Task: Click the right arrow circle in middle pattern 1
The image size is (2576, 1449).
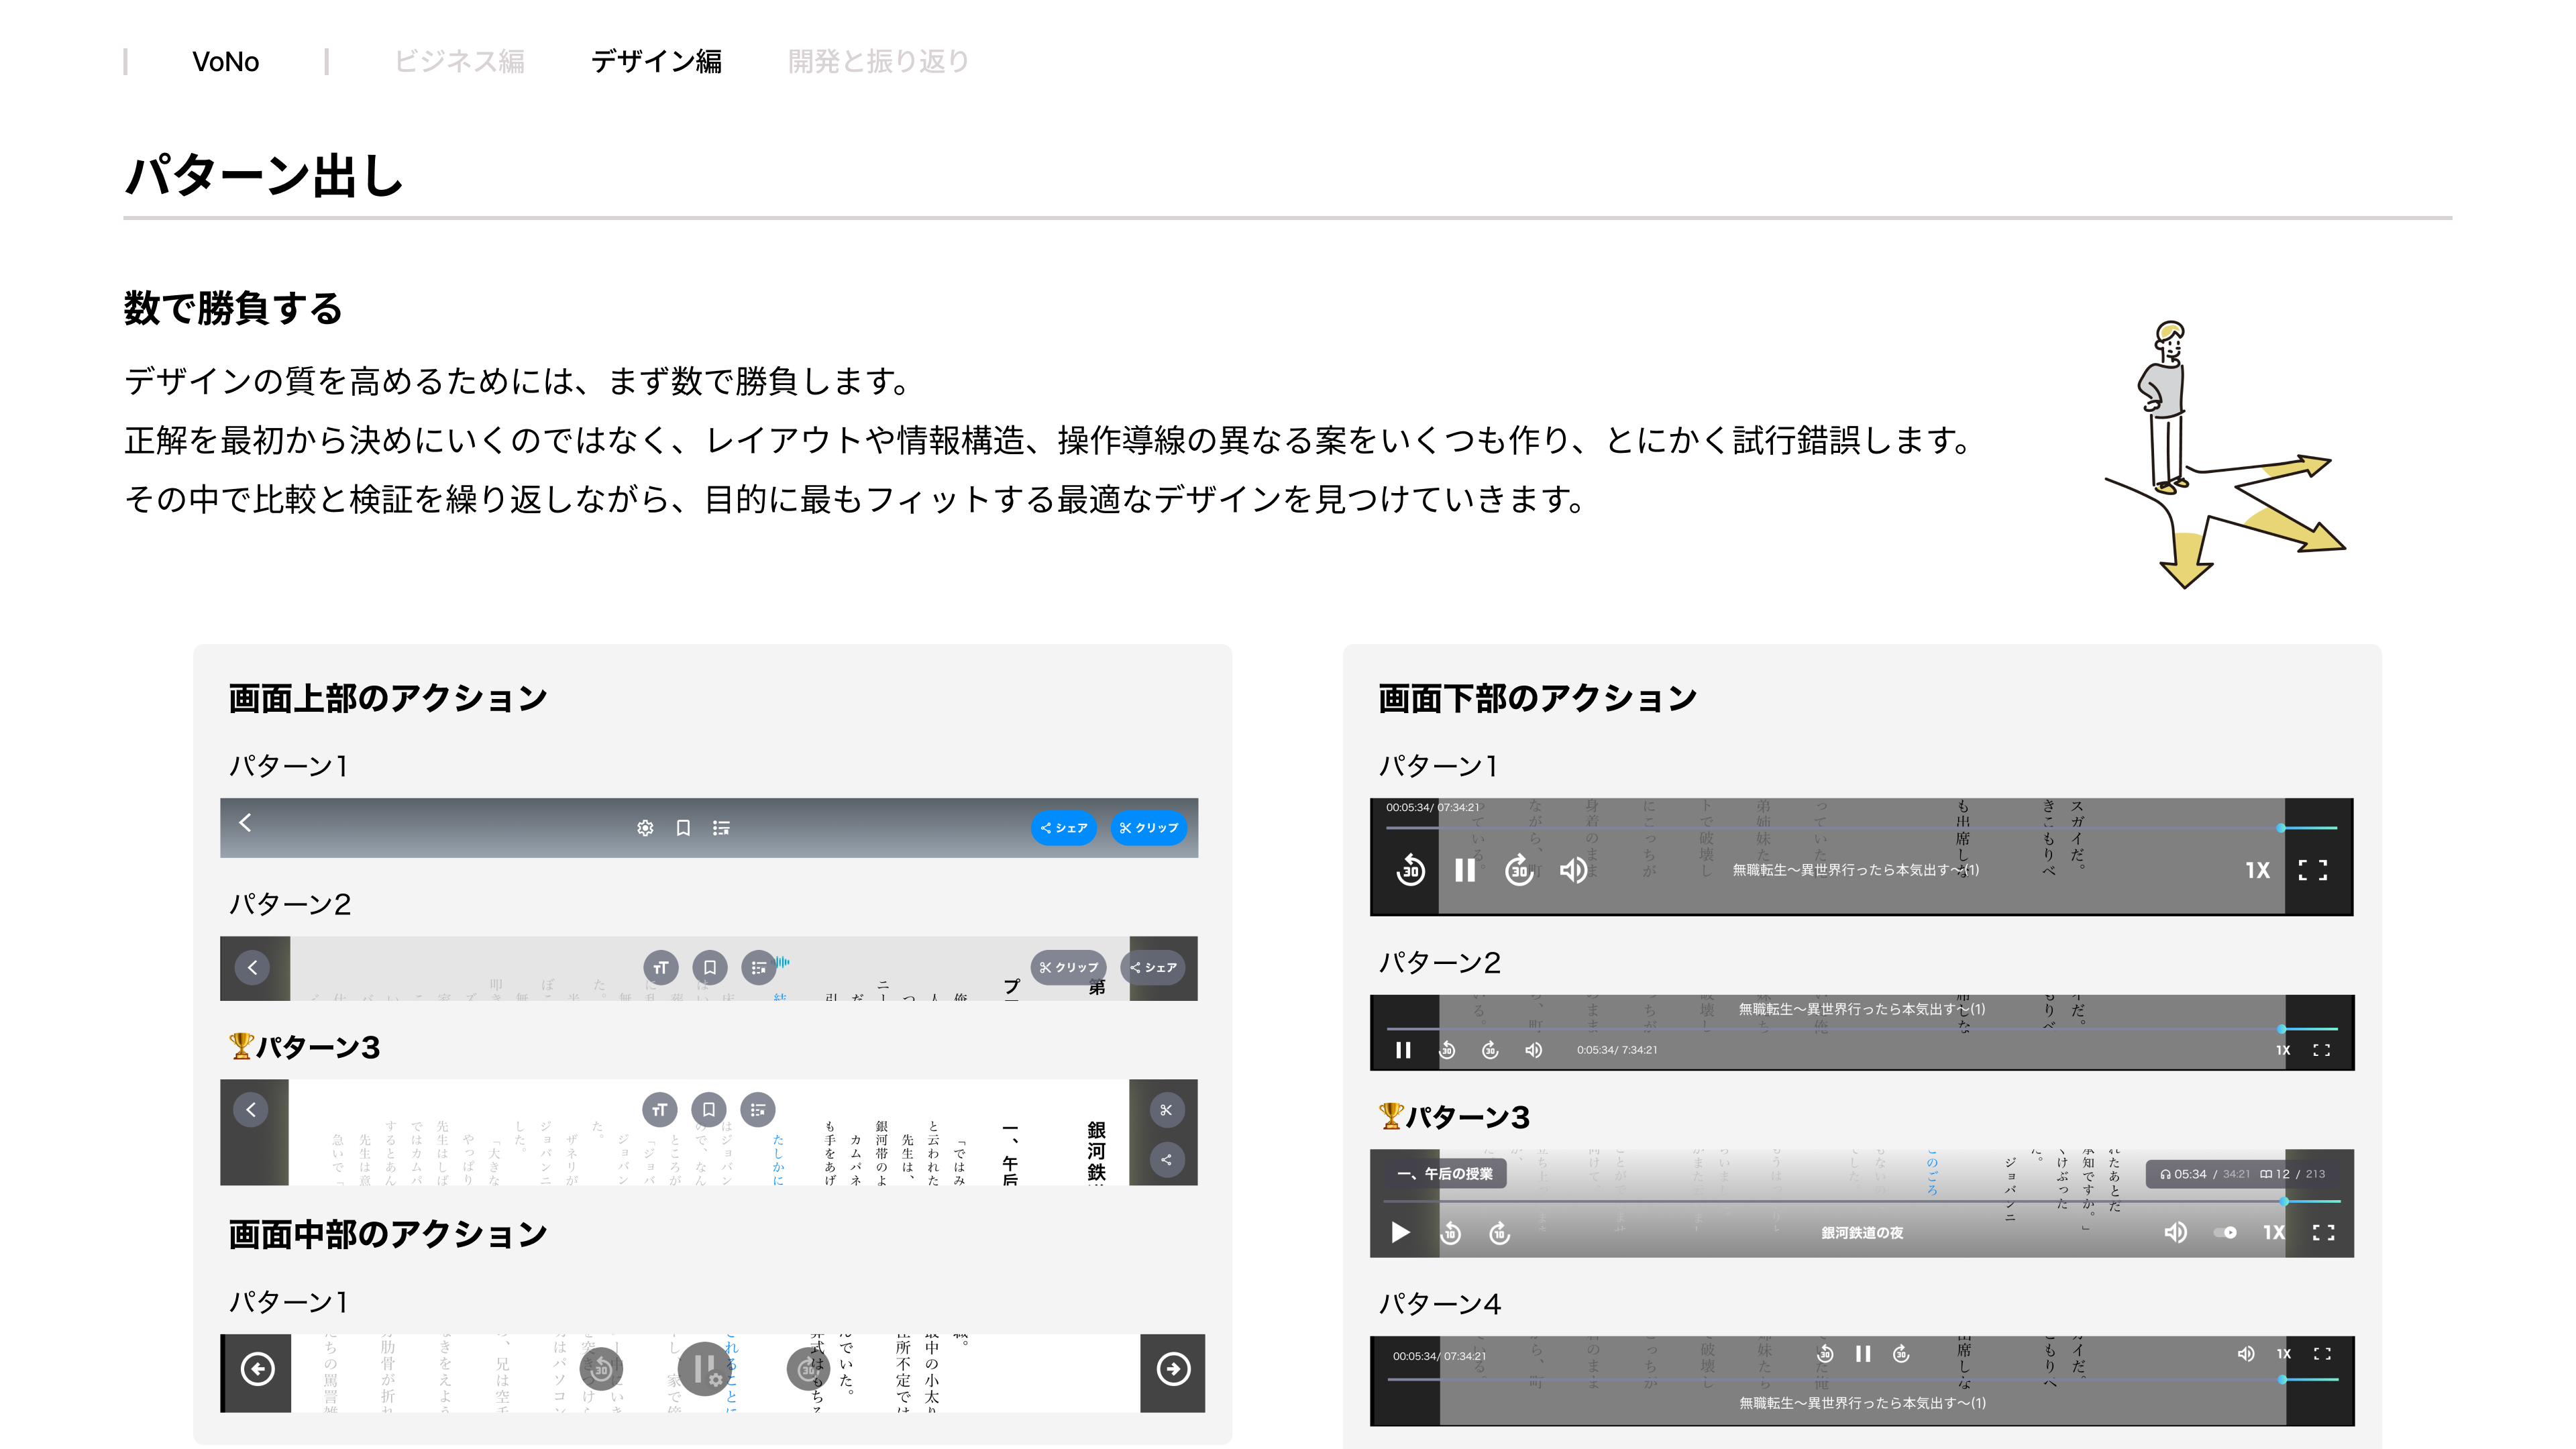Action: pos(1173,1369)
